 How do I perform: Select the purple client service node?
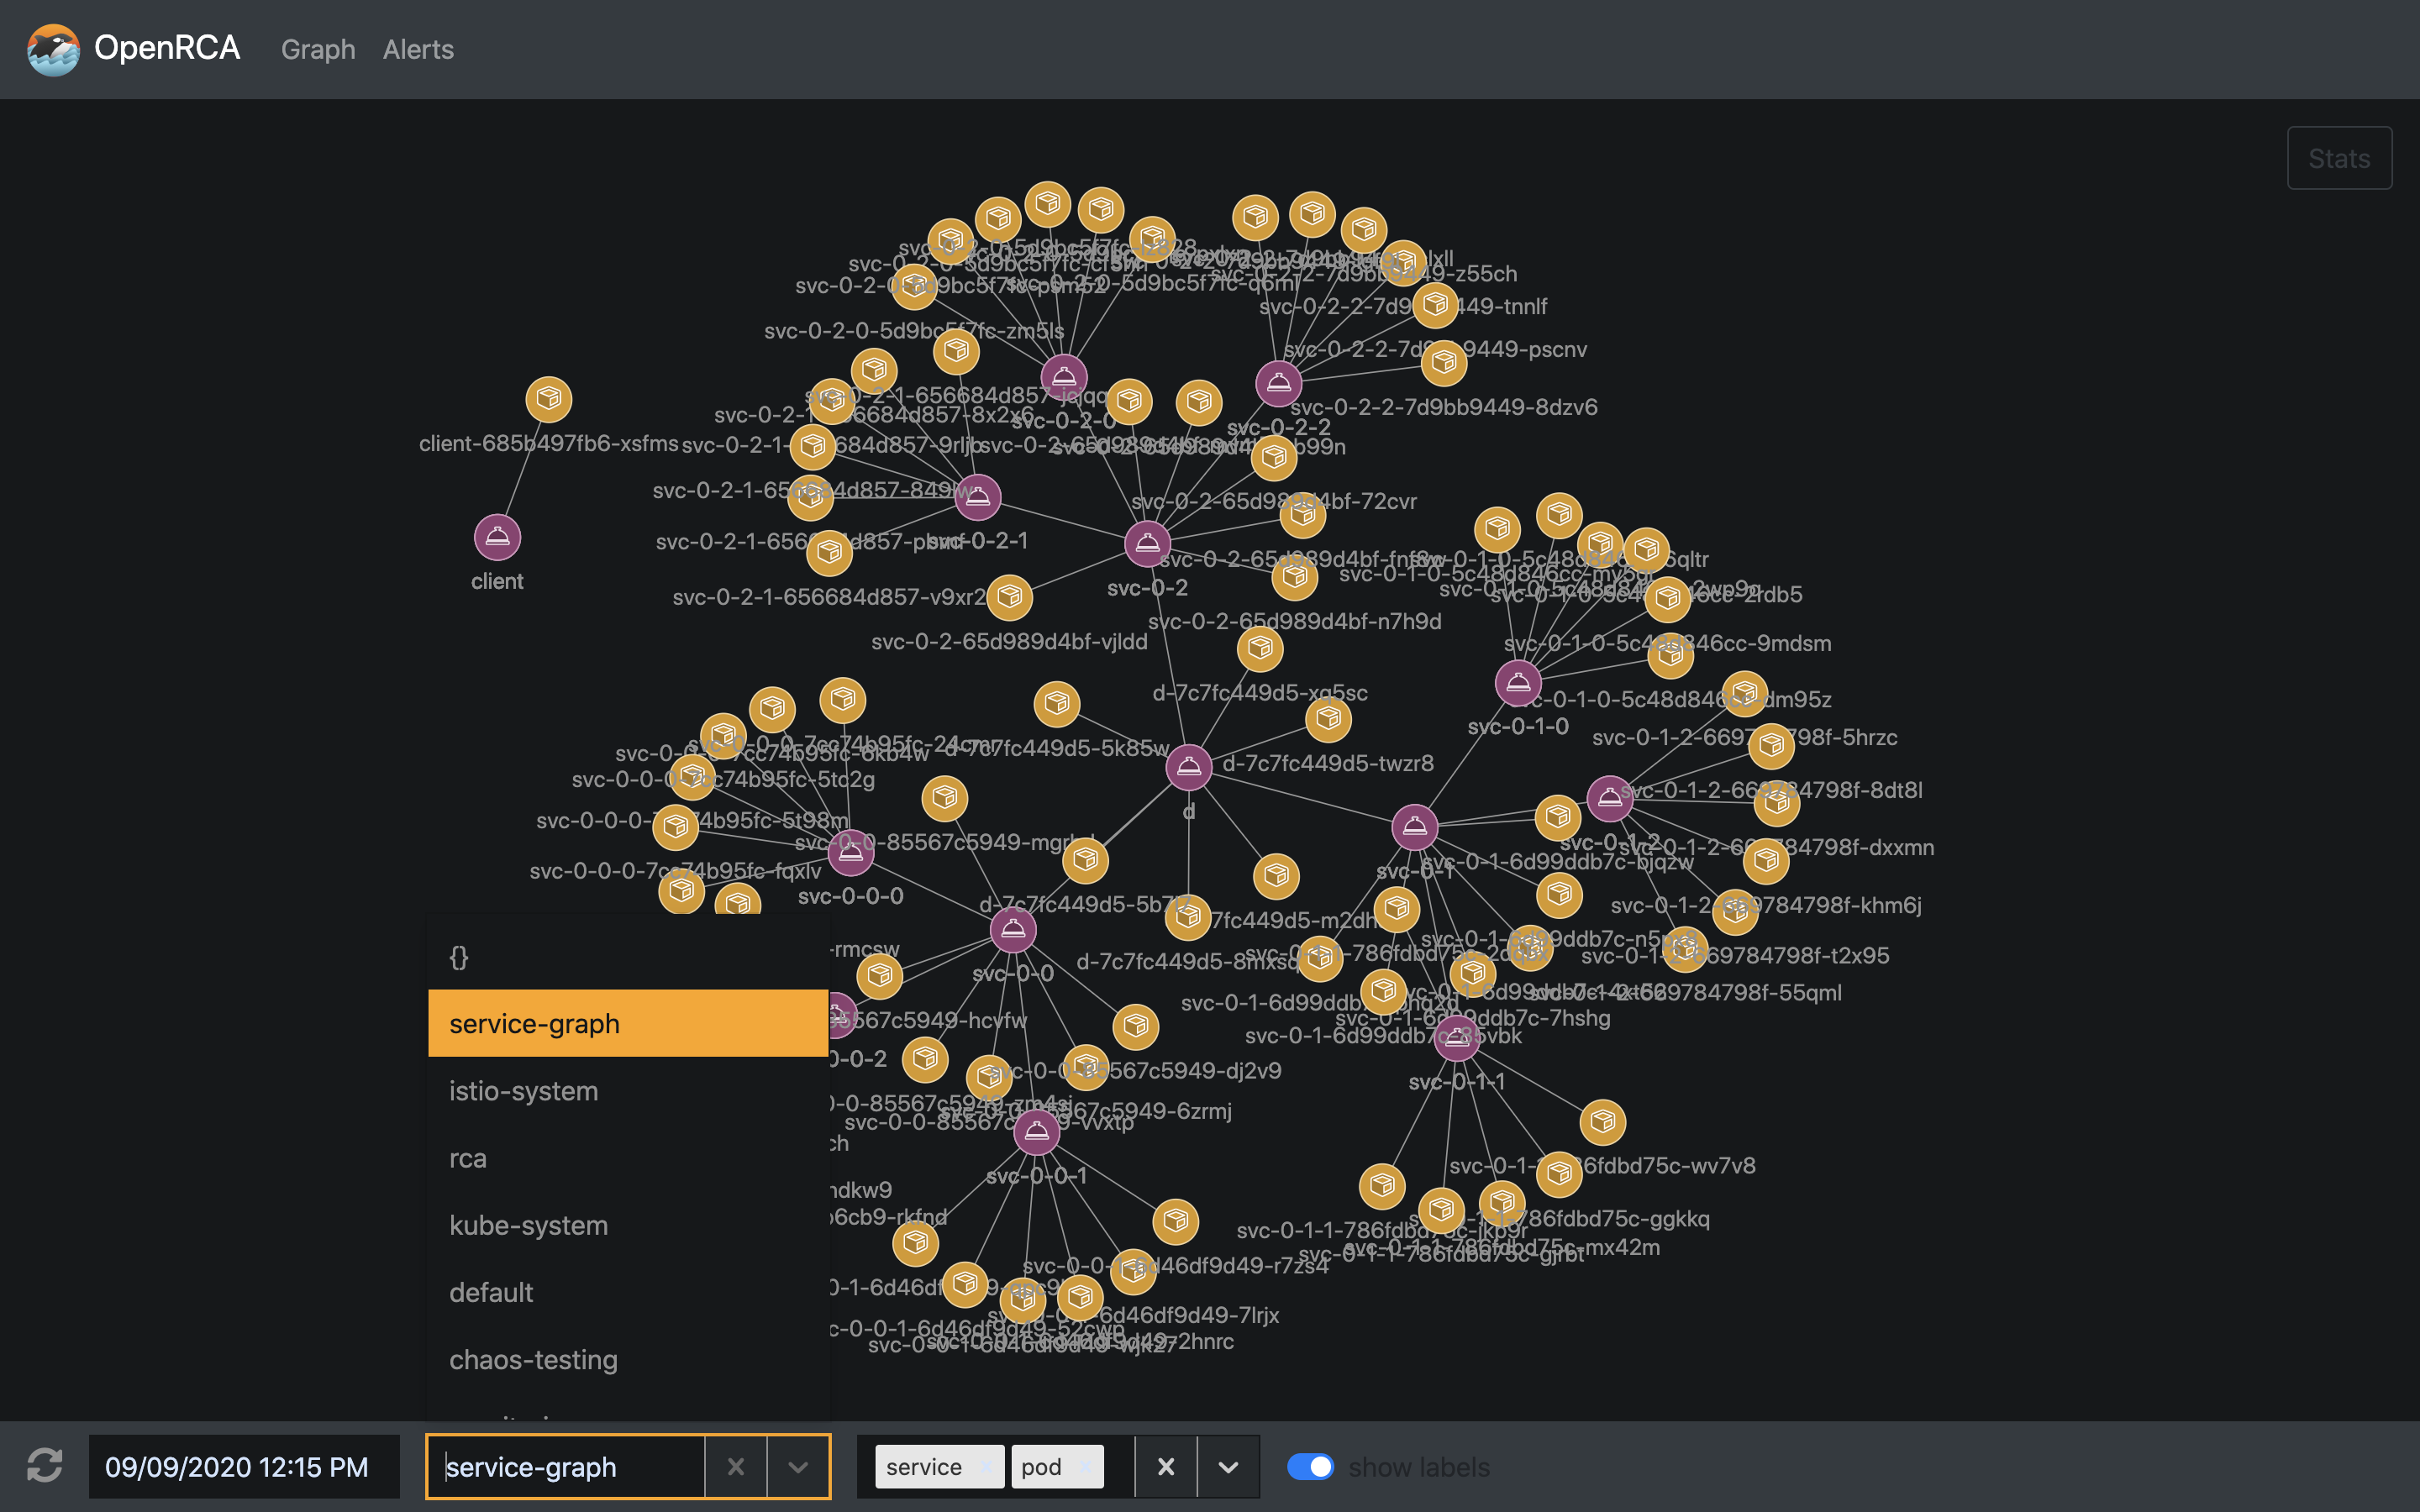tap(497, 537)
